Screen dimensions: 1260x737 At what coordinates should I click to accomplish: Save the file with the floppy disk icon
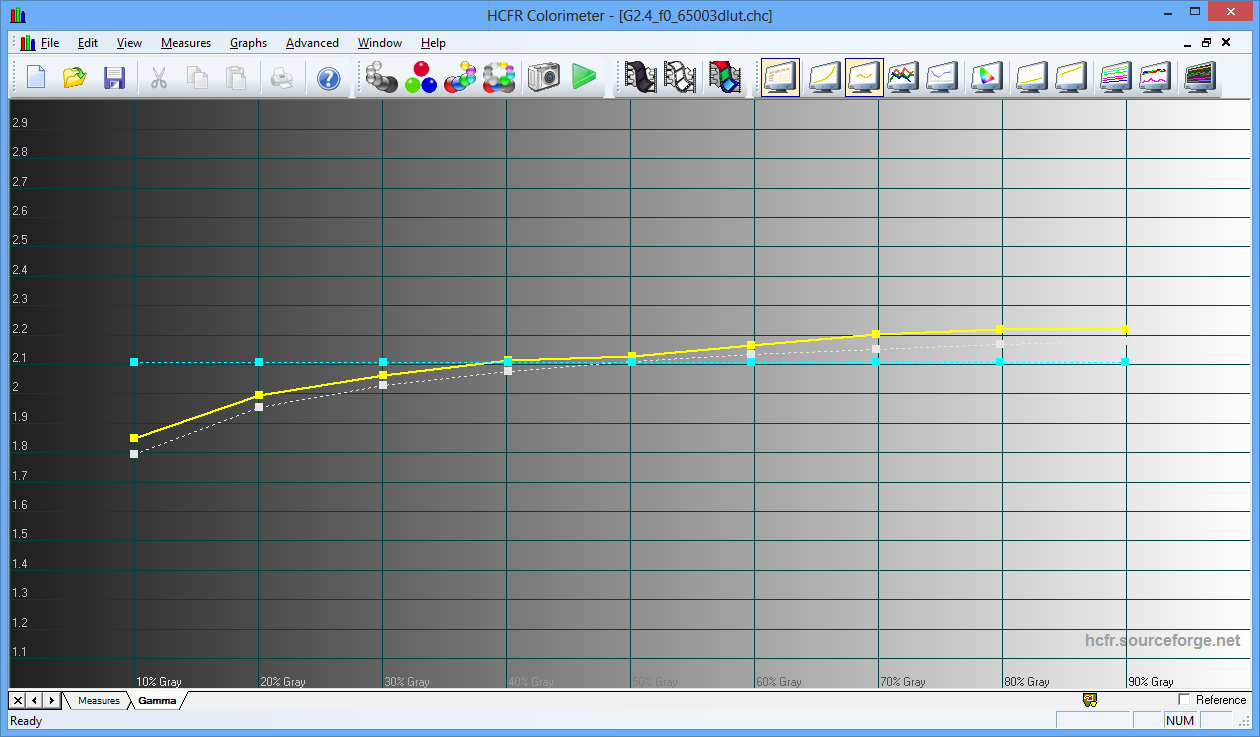(114, 77)
